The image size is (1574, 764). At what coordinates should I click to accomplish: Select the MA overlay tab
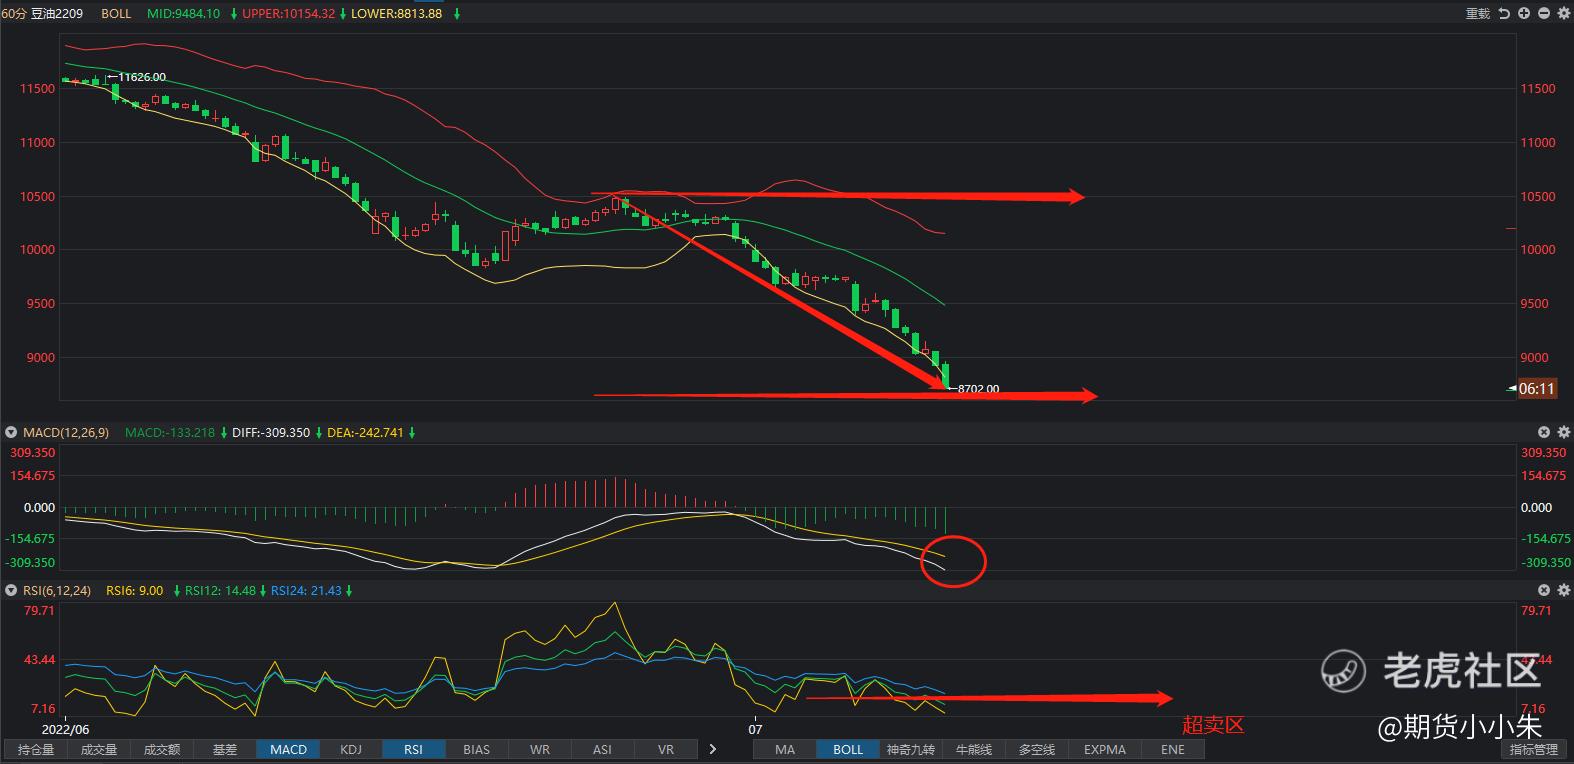[785, 749]
